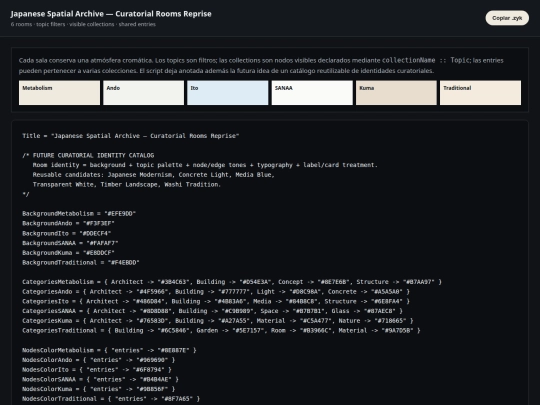Select the Ando color swatch
This screenshot has height=405, width=540.
[144, 93]
